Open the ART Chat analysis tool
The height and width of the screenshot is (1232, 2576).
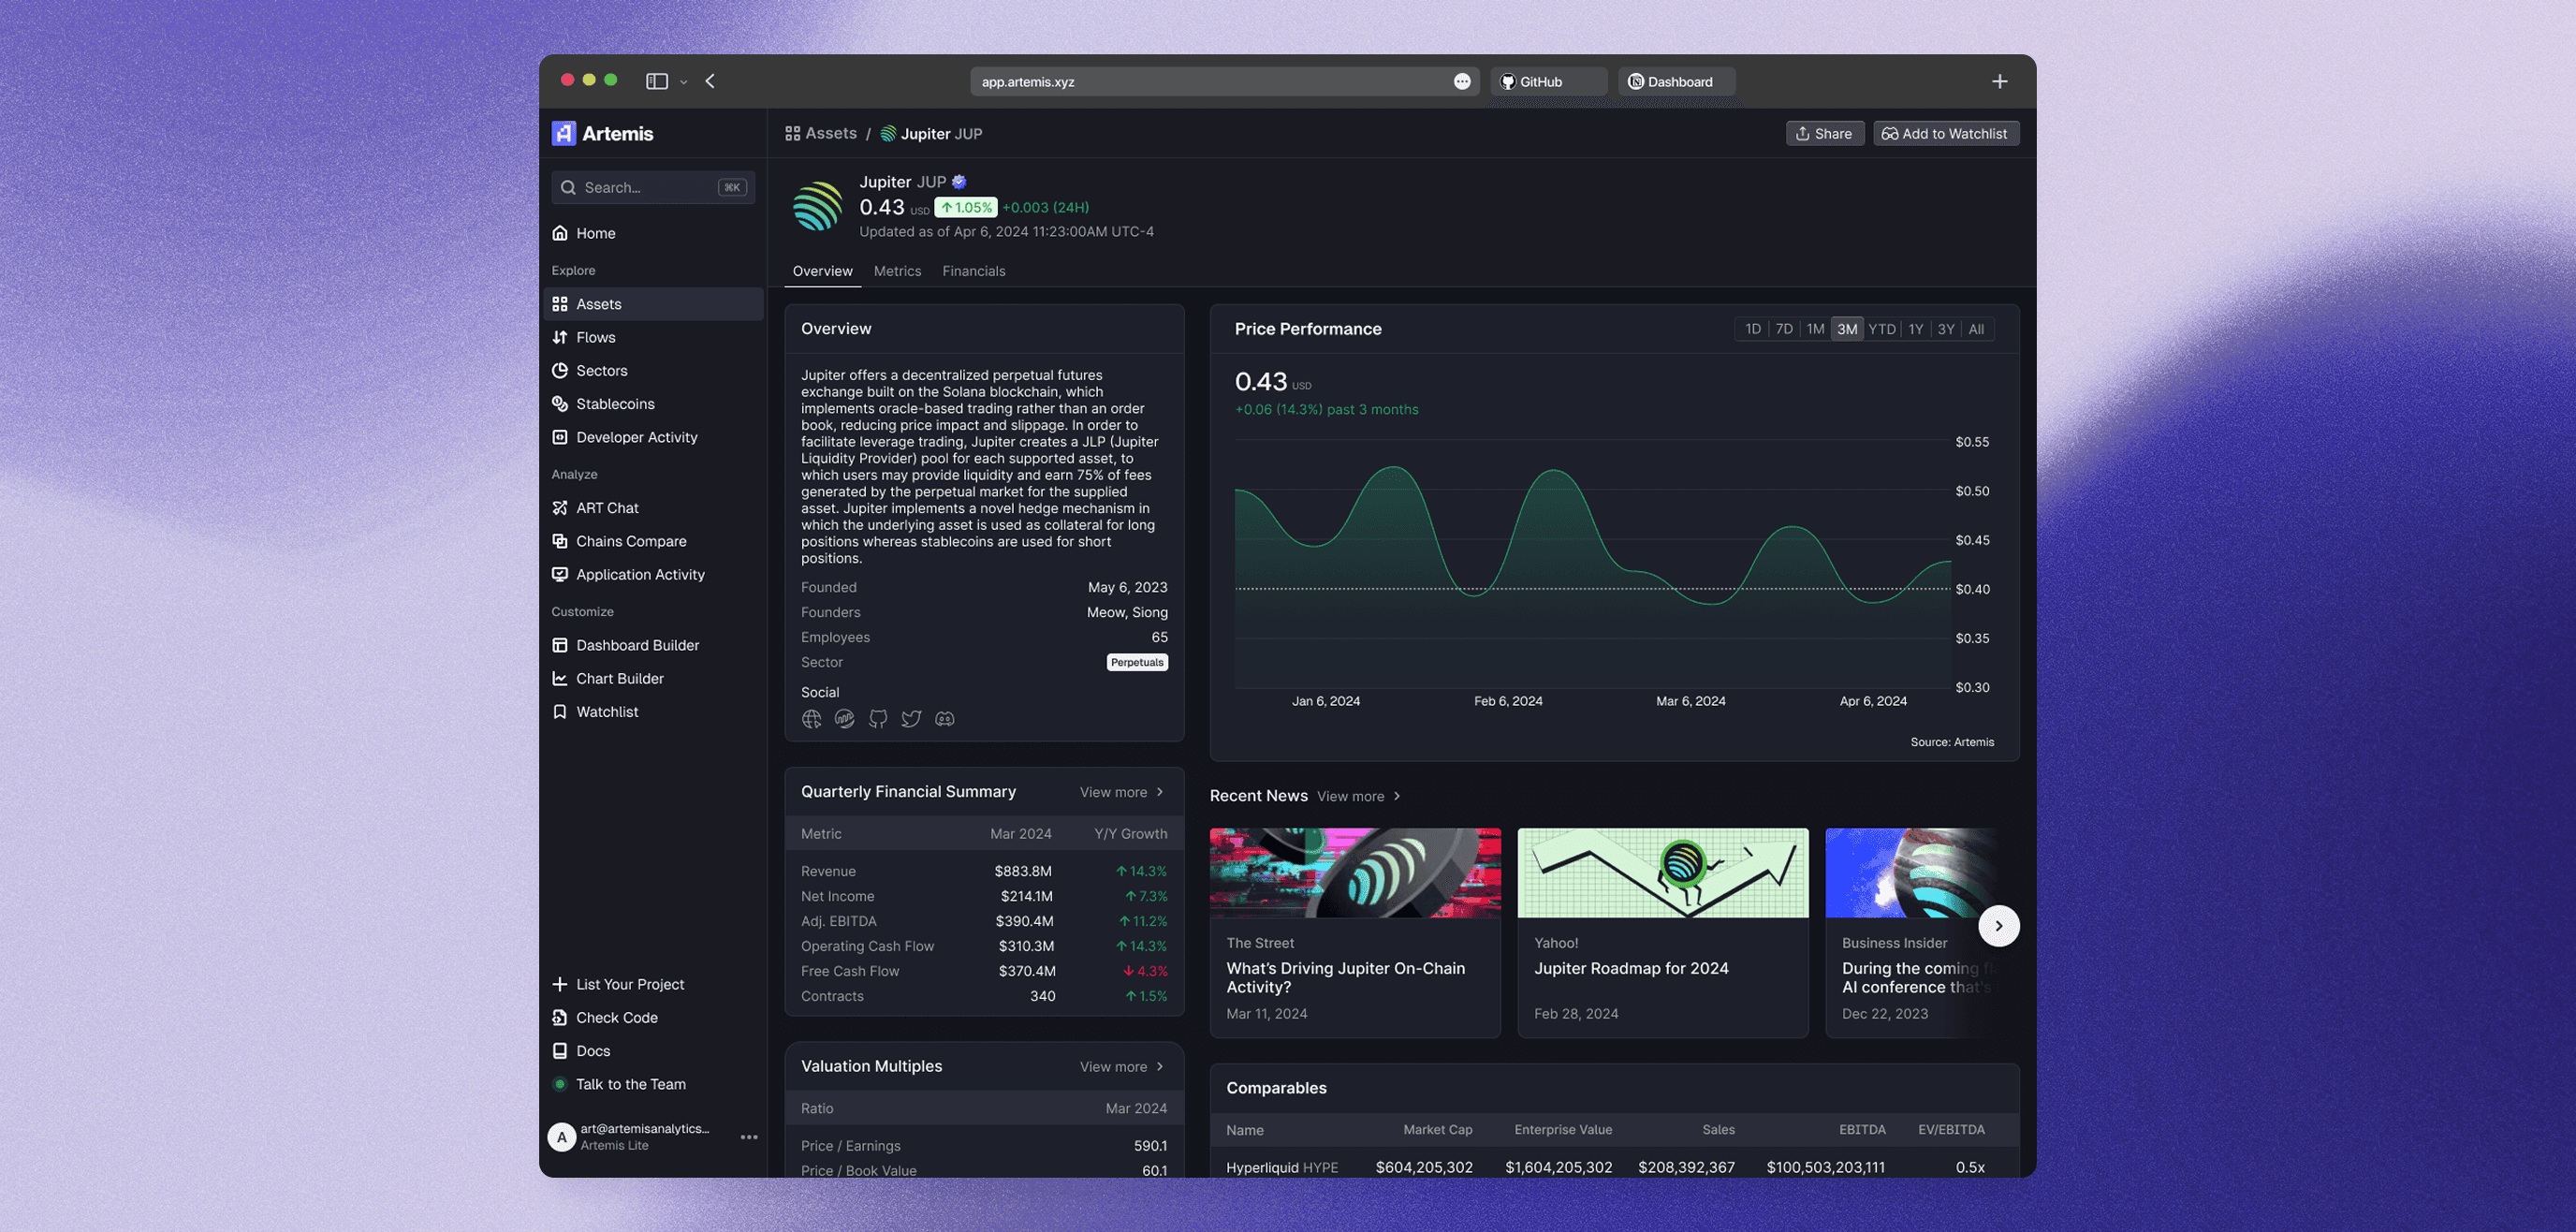[x=606, y=507]
